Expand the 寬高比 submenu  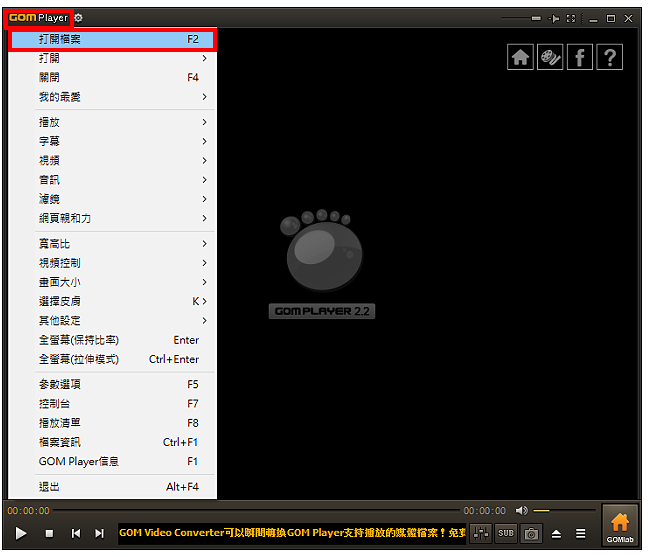[x=112, y=243]
